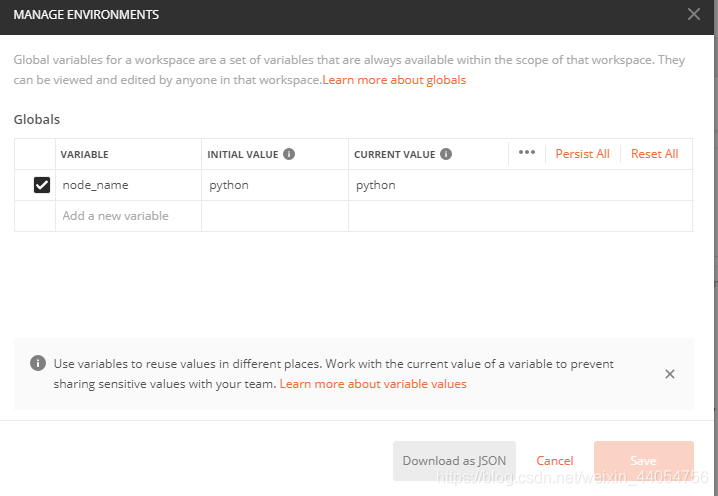Edit initial value python cell
This screenshot has width=718, height=496.
pos(275,185)
